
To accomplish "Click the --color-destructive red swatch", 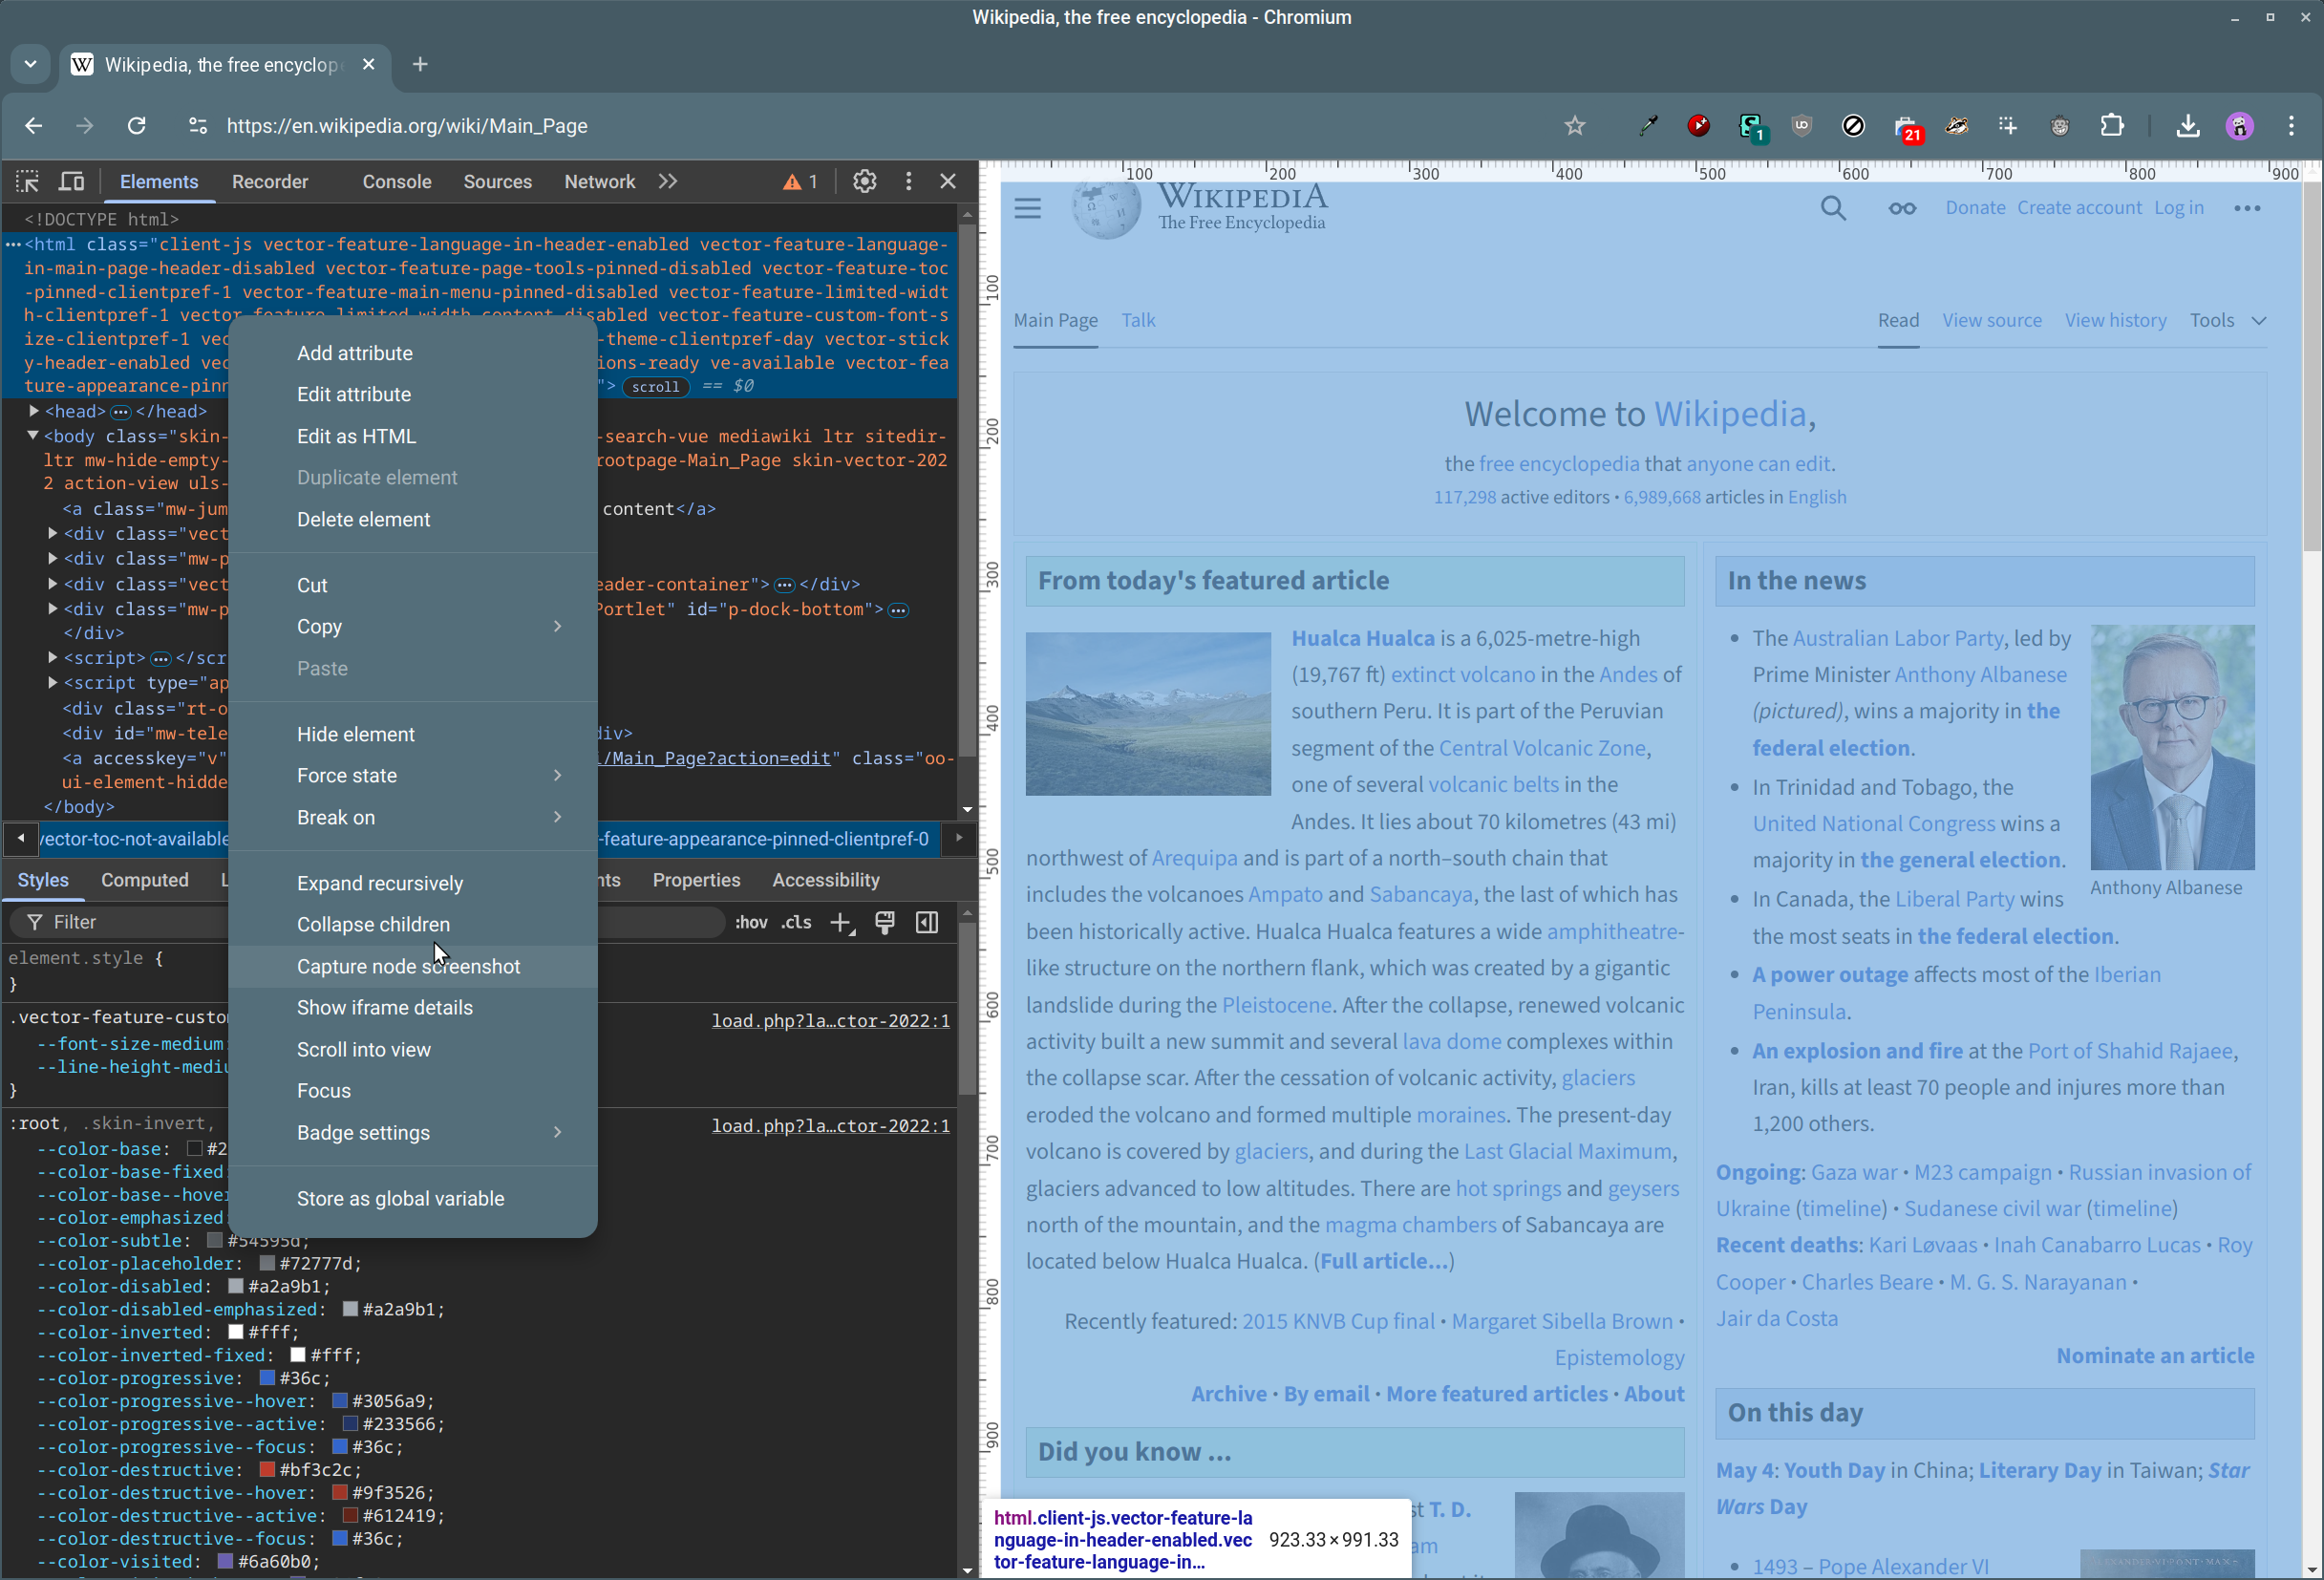I will [x=267, y=1470].
